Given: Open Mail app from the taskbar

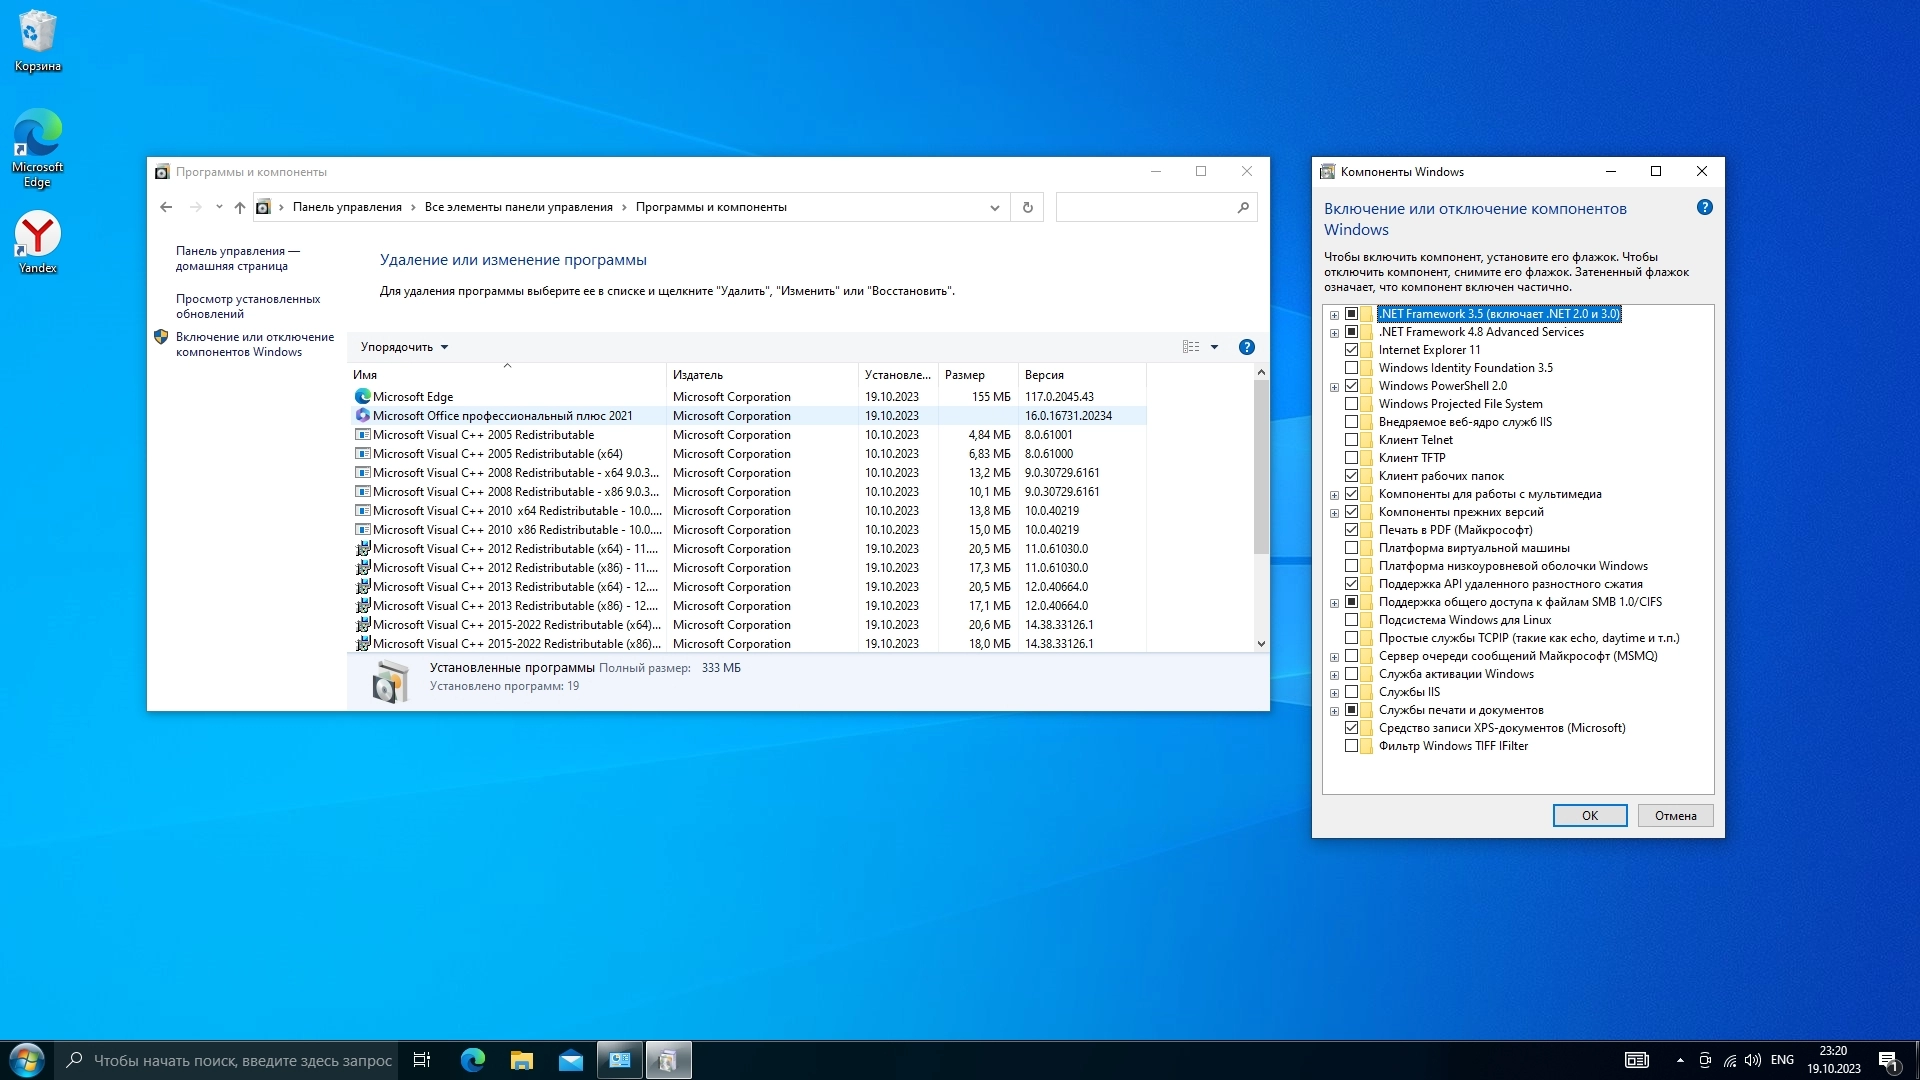Looking at the screenshot, I should tap(570, 1060).
